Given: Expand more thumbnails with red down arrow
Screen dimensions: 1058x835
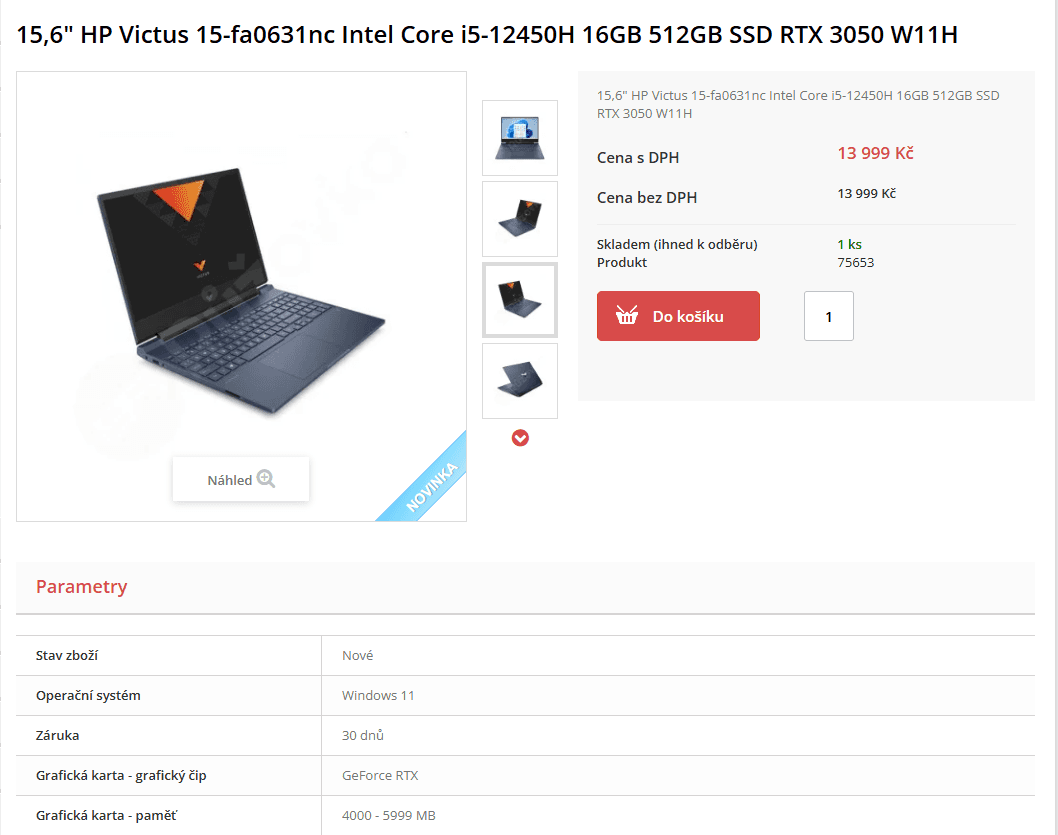Looking at the screenshot, I should (x=520, y=438).
